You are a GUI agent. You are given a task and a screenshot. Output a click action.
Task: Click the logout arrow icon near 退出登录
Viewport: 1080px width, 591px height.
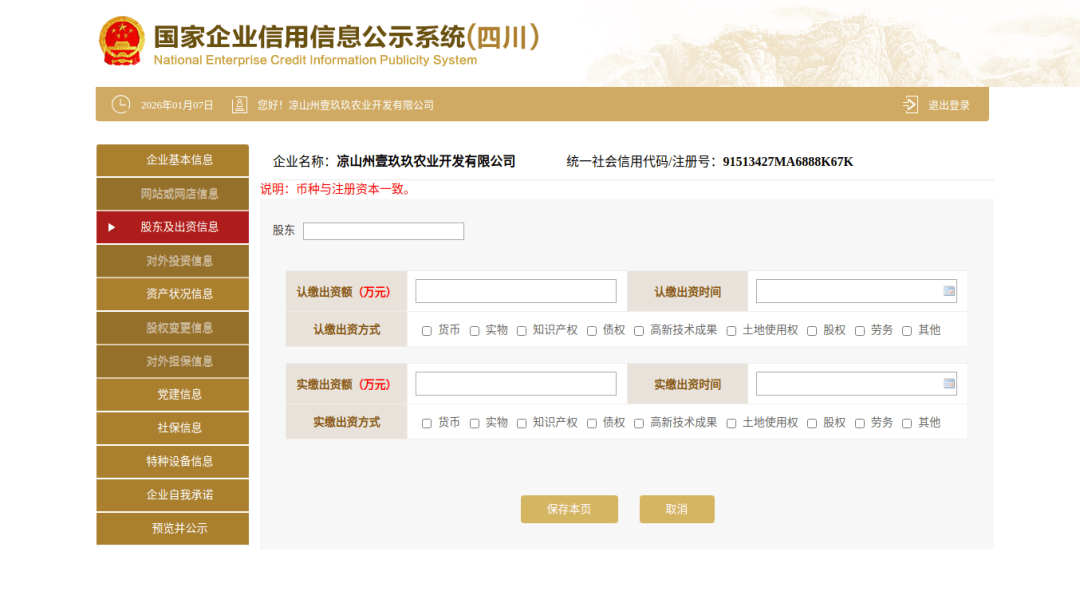(910, 103)
